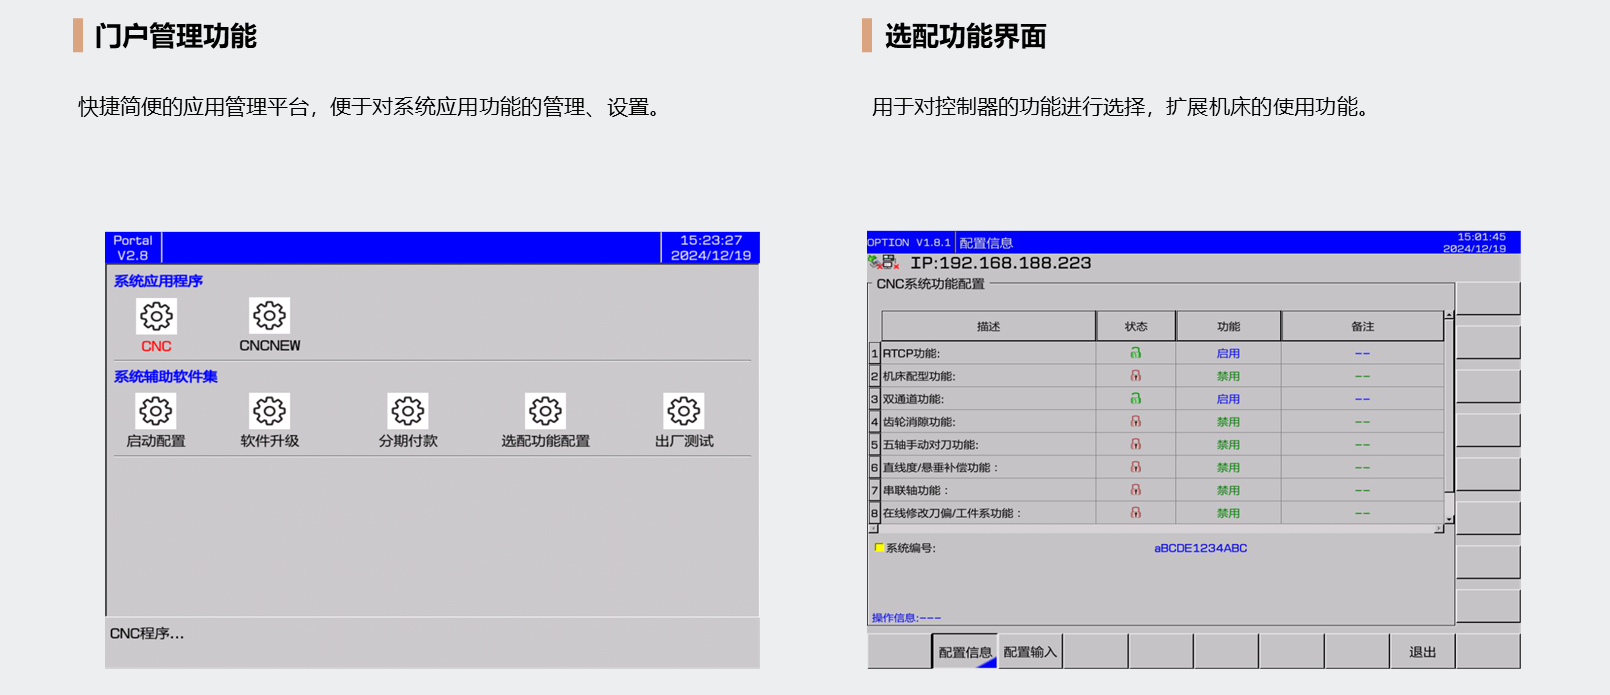
Task: Click network connection status icon beside IP
Action: click(883, 263)
